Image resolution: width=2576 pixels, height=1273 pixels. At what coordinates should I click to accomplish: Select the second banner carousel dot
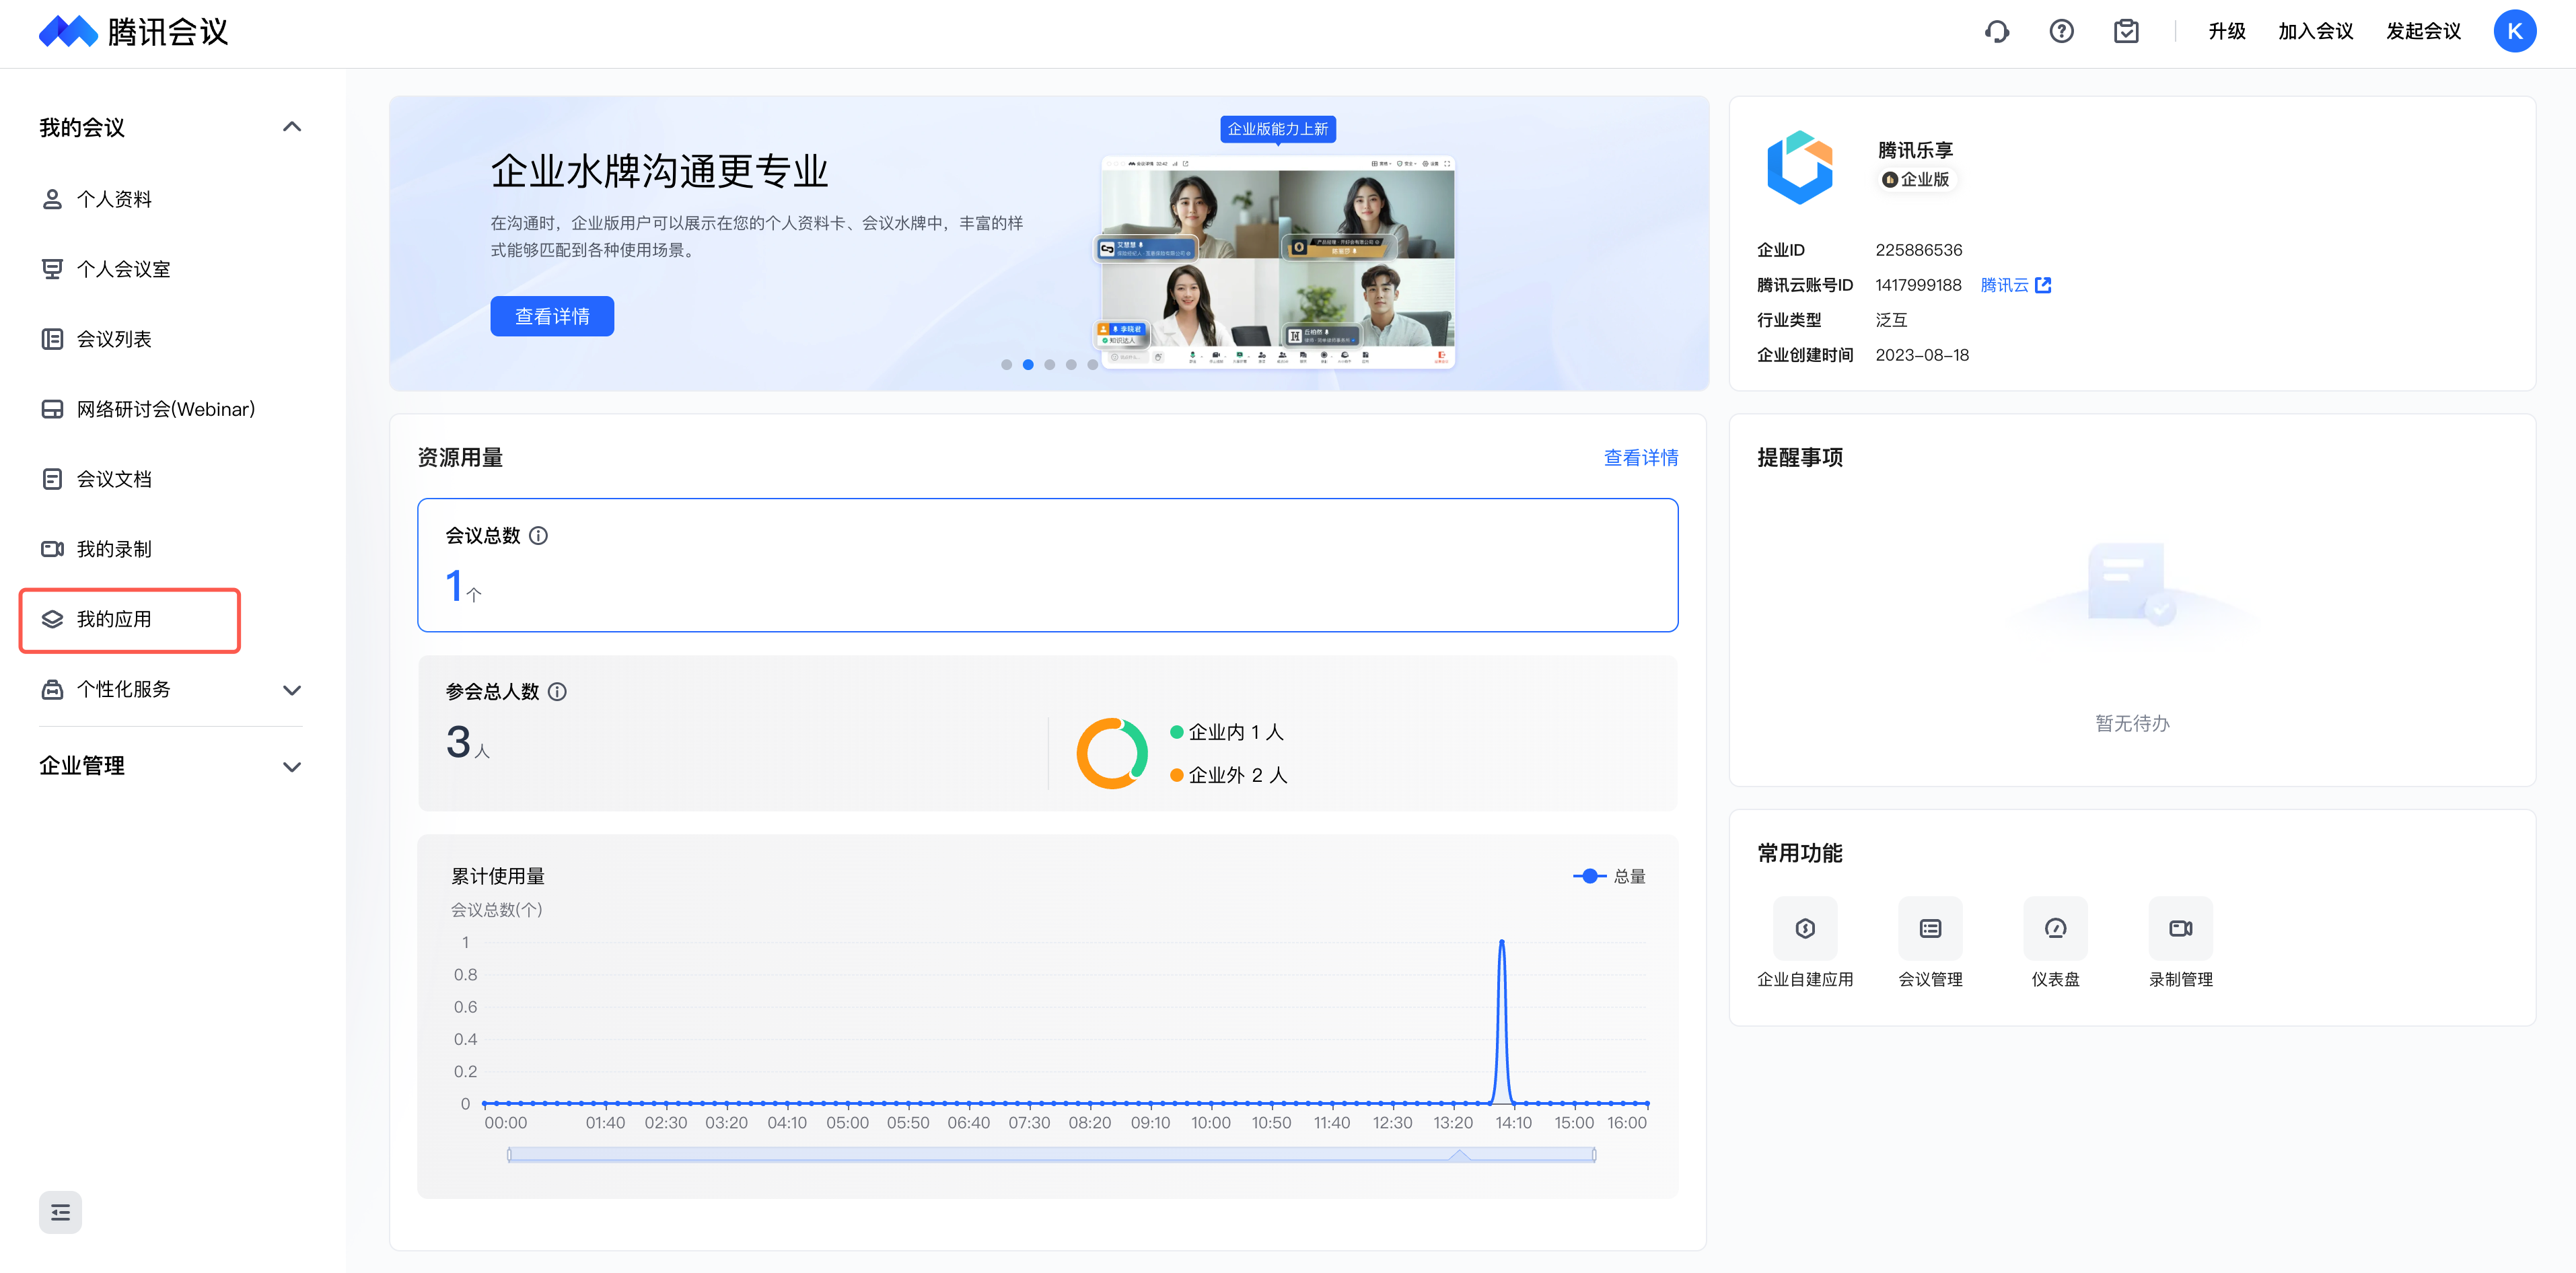[x=1028, y=365]
